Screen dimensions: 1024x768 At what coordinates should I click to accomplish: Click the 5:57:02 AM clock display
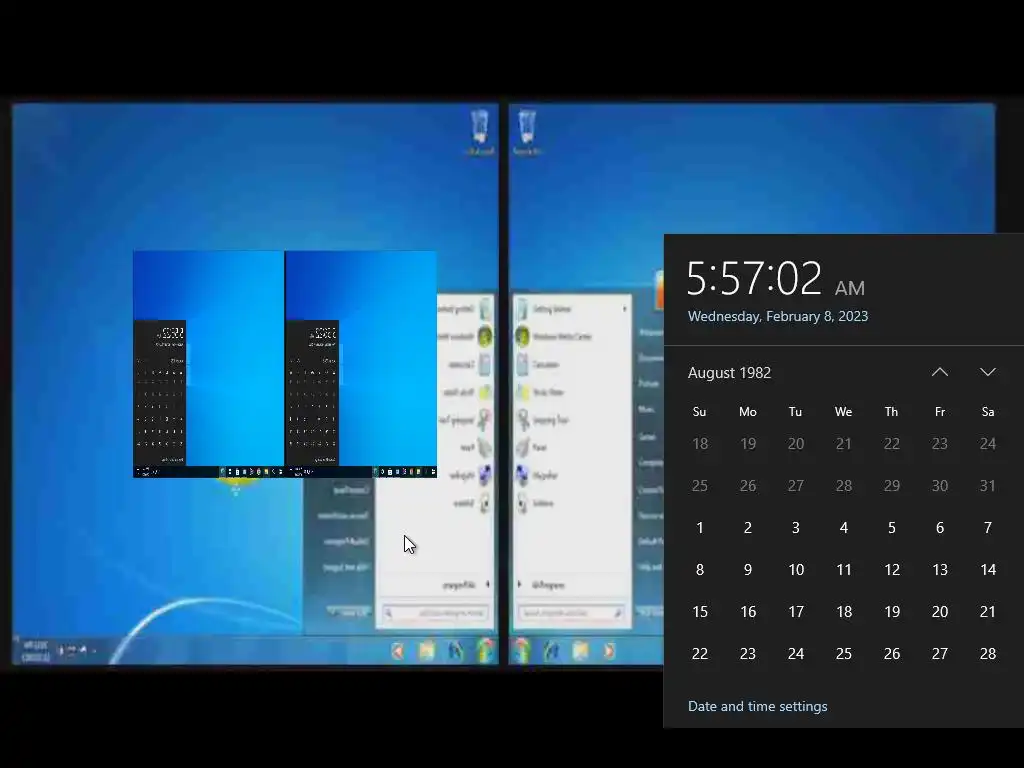(776, 279)
